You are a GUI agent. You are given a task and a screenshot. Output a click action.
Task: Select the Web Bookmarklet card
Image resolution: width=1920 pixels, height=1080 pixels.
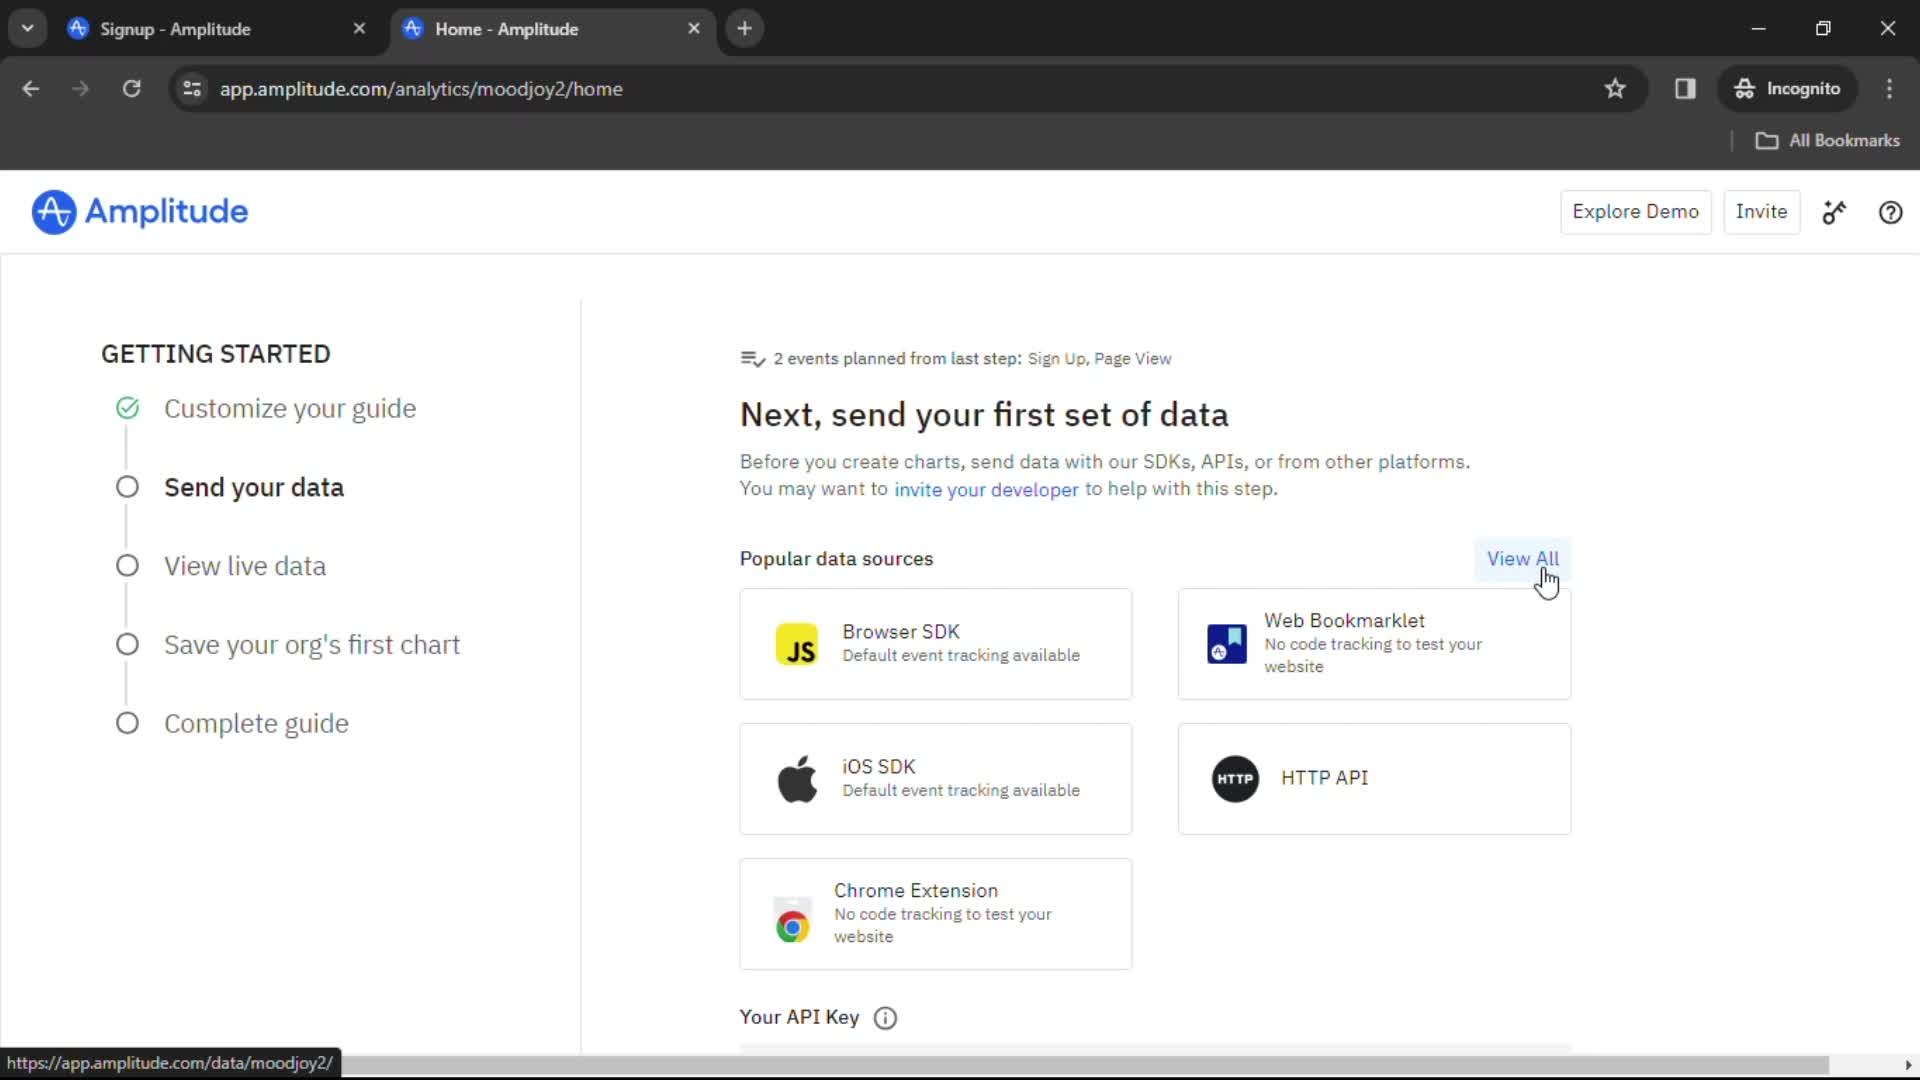[1374, 644]
